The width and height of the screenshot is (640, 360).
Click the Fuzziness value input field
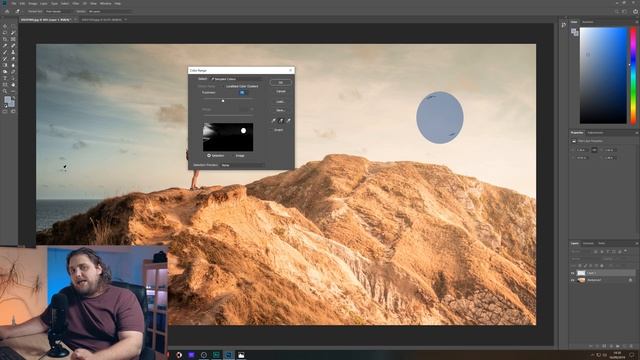[242, 93]
